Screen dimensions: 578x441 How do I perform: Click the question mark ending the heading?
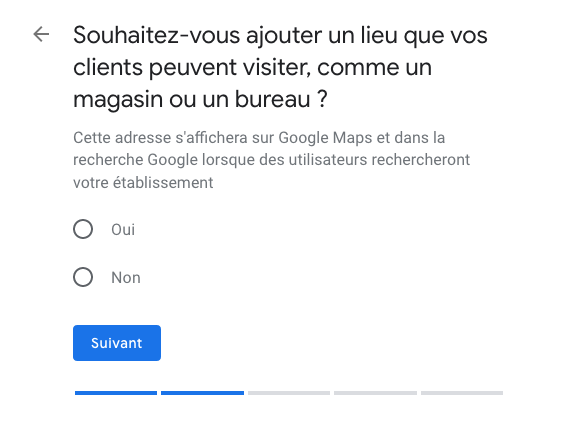point(322,99)
